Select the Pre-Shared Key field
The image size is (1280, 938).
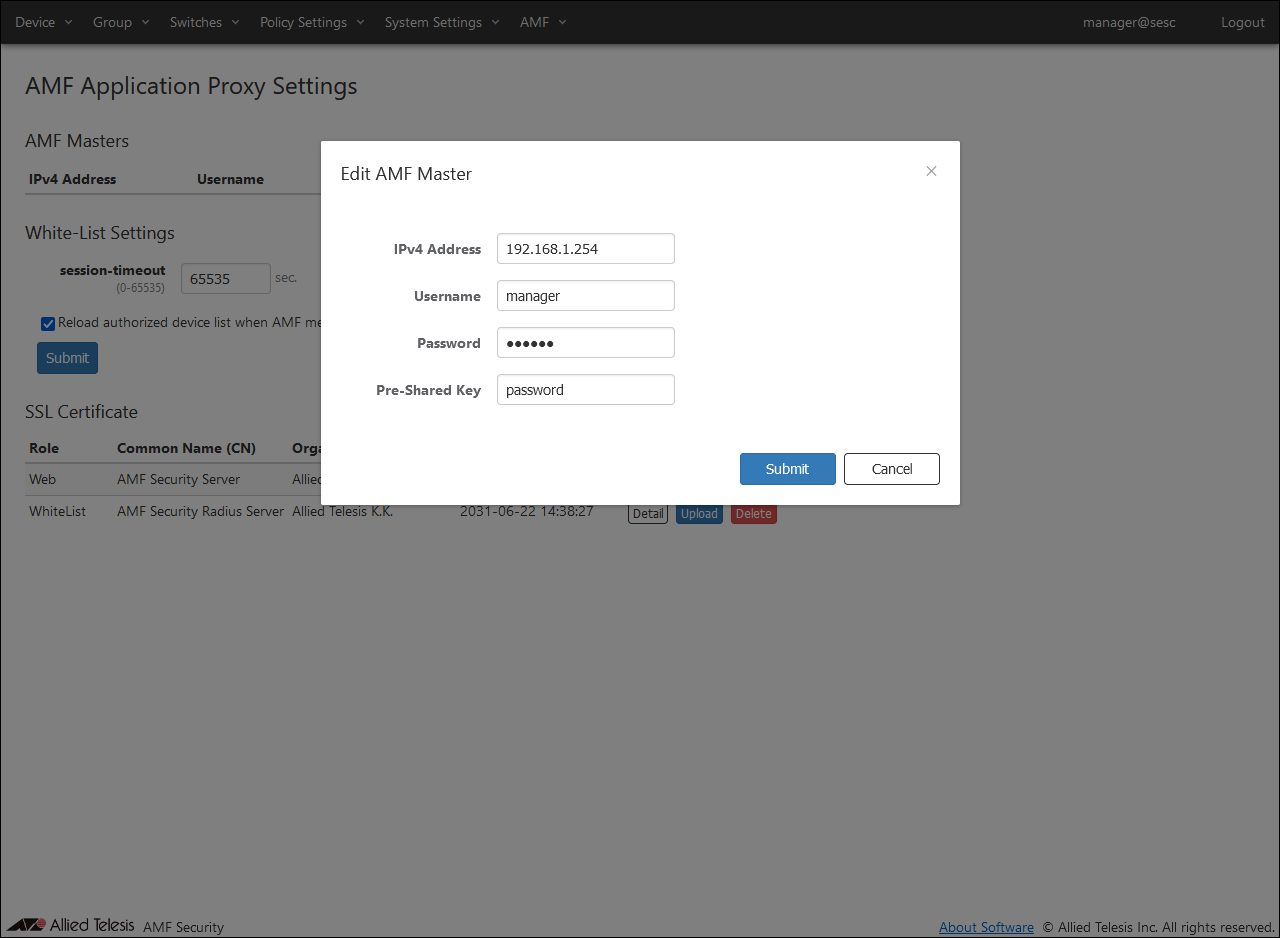[585, 390]
